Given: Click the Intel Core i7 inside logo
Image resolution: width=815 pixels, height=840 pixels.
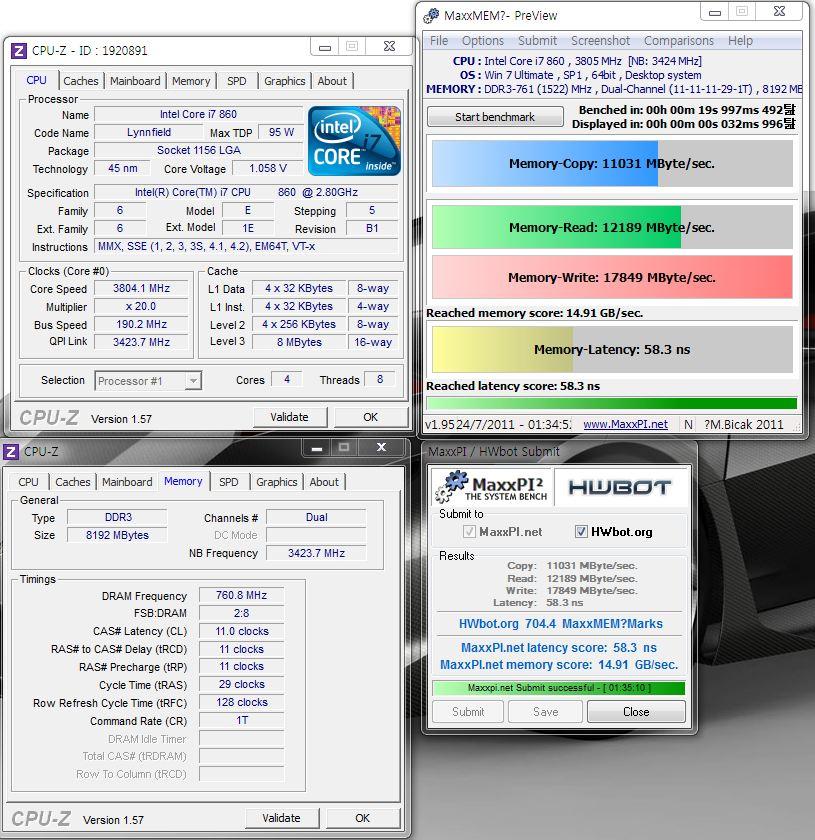Looking at the screenshot, I should [354, 141].
